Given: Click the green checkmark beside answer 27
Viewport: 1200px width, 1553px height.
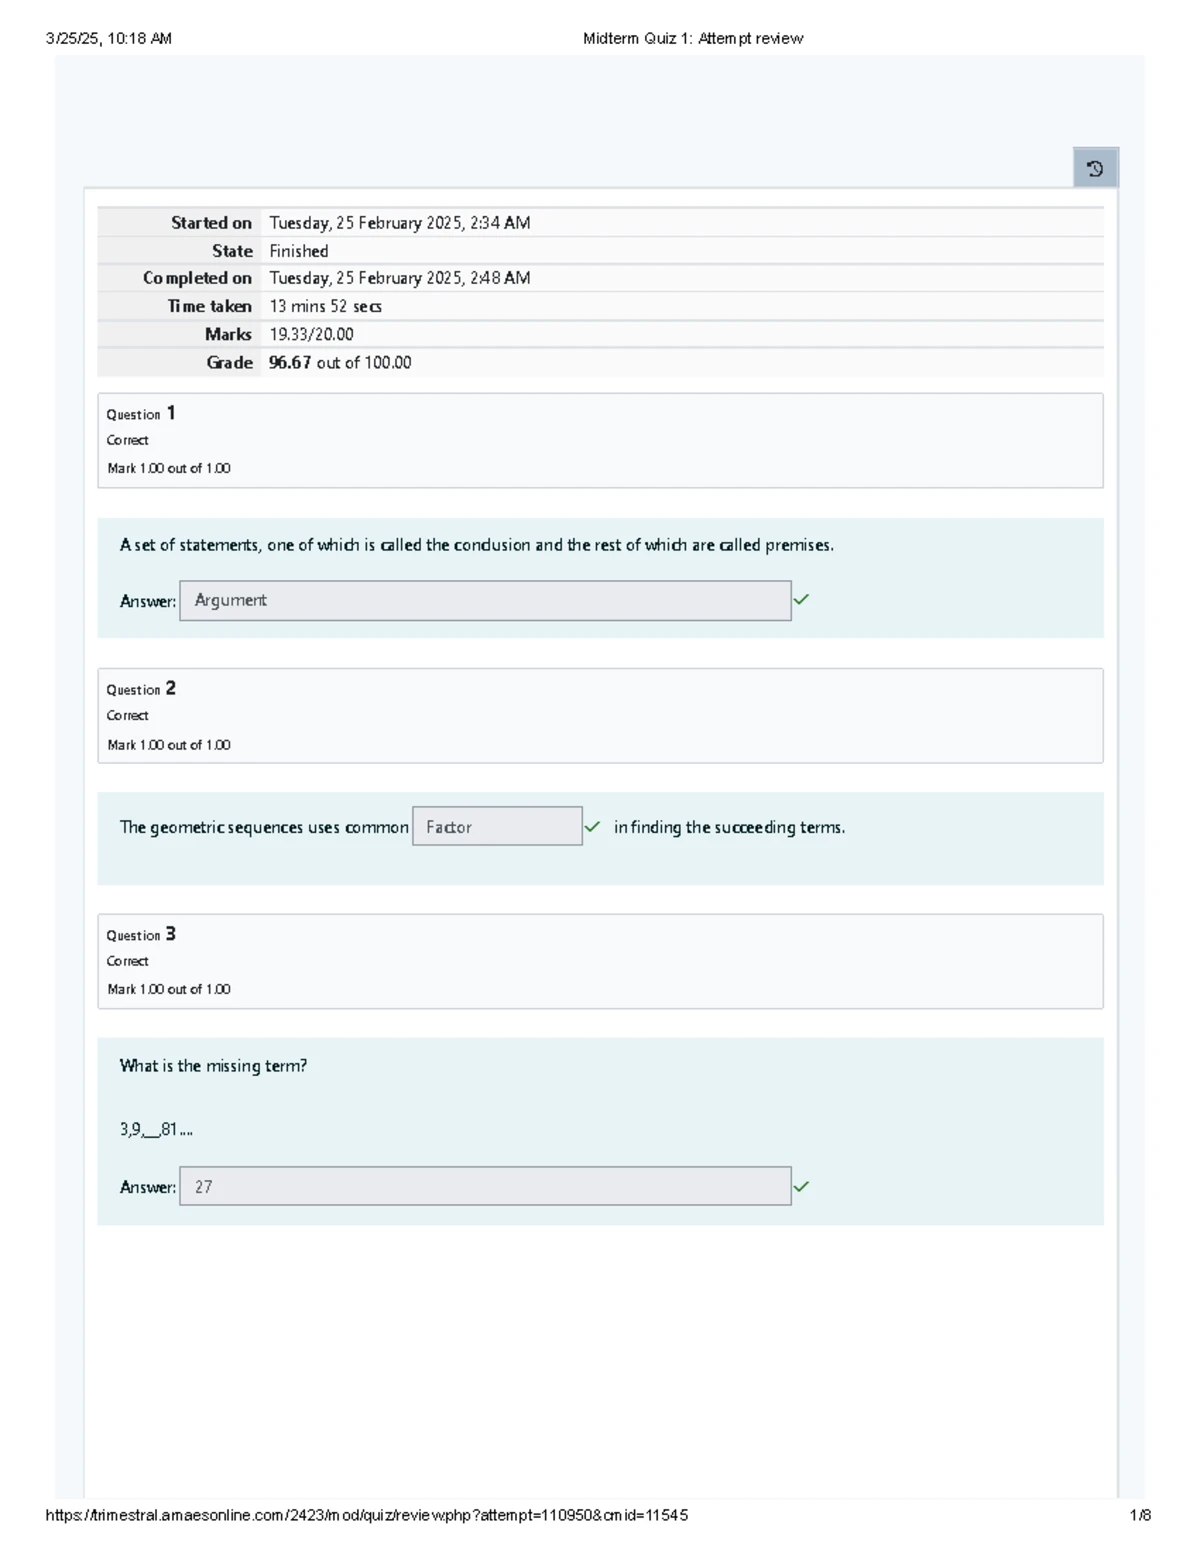Looking at the screenshot, I should (801, 1187).
